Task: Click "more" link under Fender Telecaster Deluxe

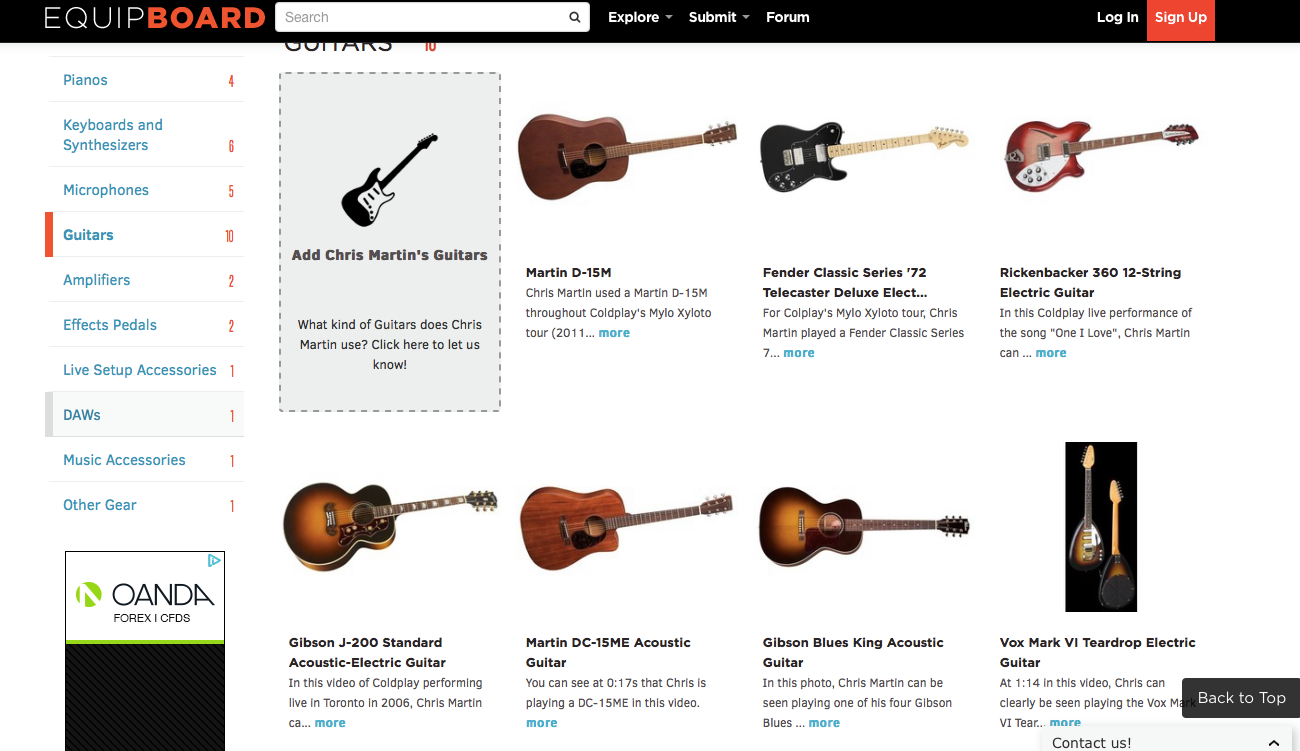Action: (x=799, y=353)
